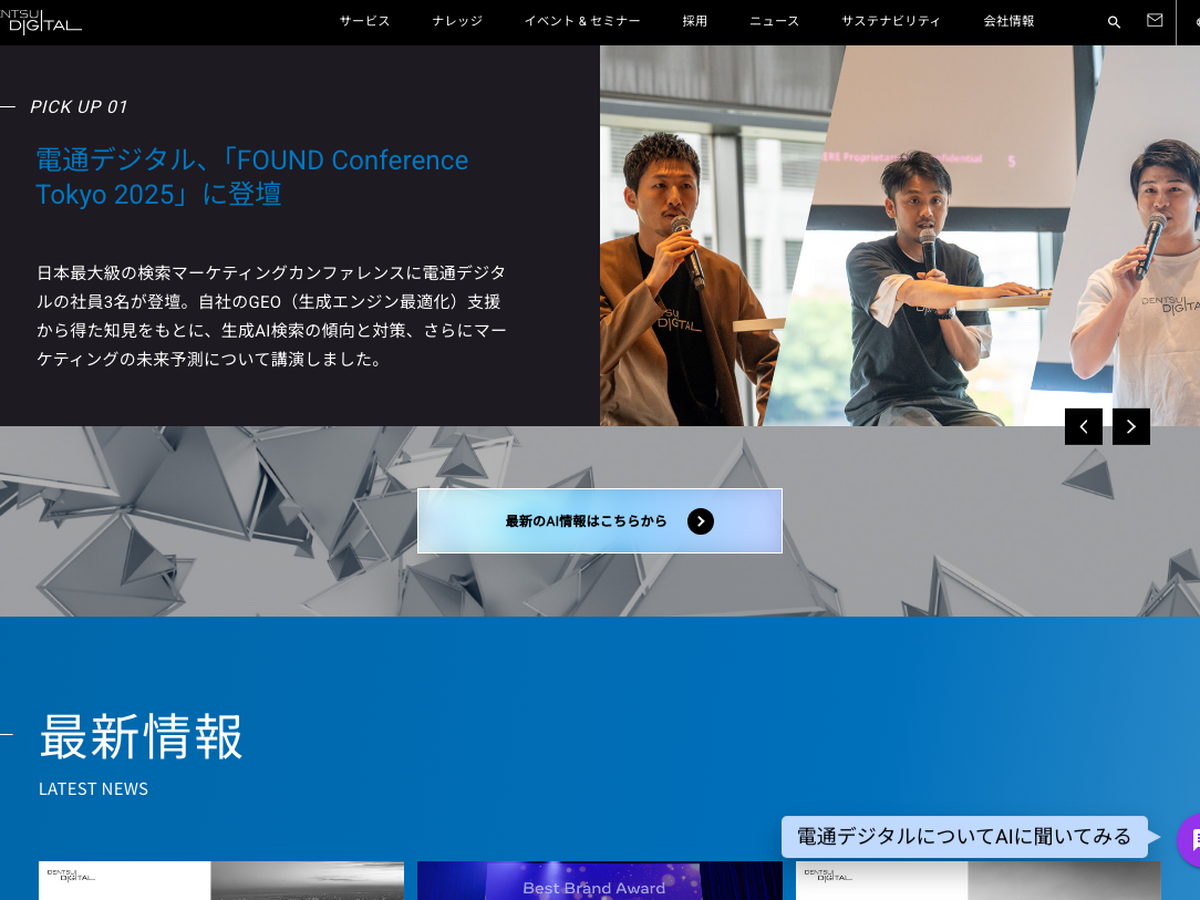Open the サービス menu
Image resolution: width=1200 pixels, height=900 pixels.
tap(365, 21)
